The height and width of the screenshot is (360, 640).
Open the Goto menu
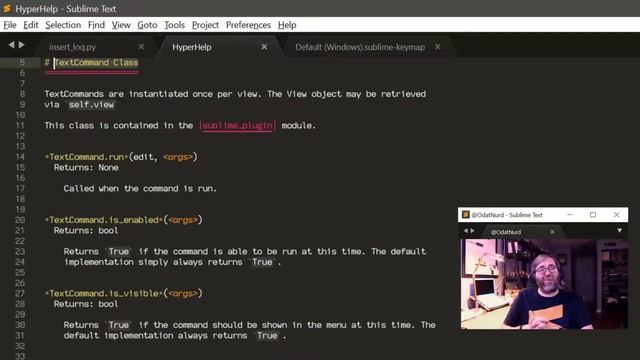(147, 25)
